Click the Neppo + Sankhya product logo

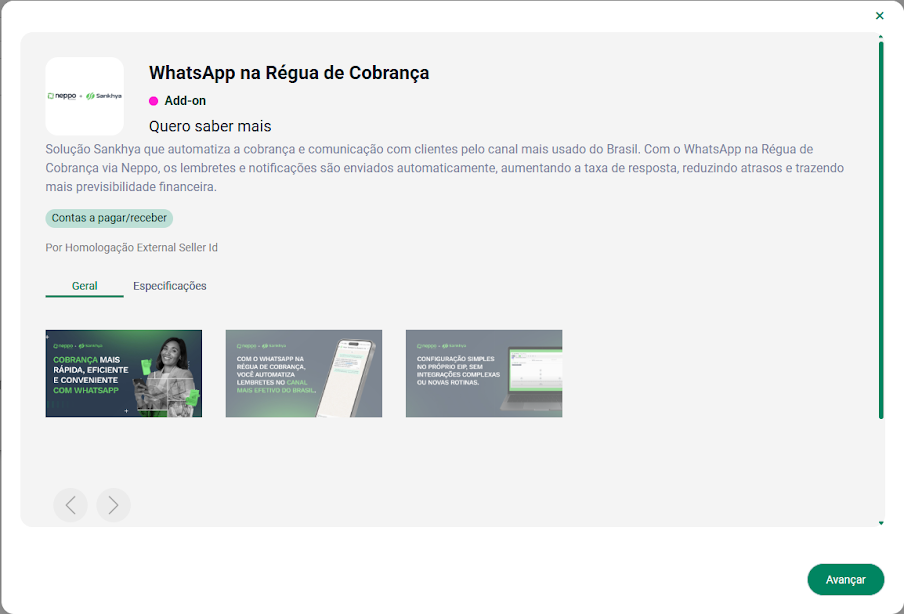tap(85, 96)
